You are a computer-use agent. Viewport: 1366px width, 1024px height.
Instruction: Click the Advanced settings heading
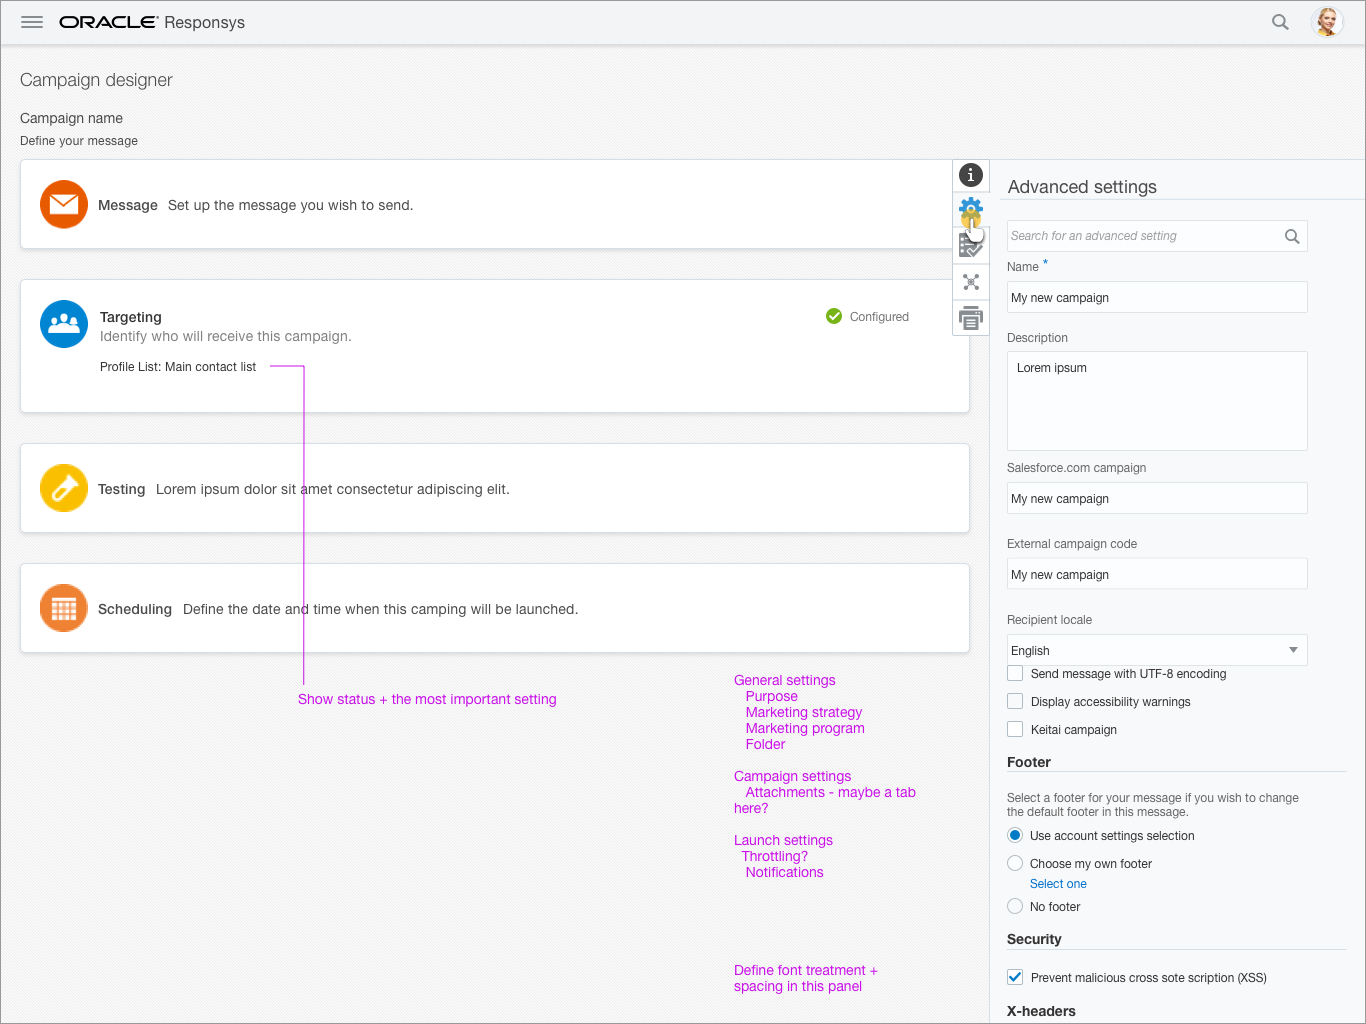point(1082,187)
